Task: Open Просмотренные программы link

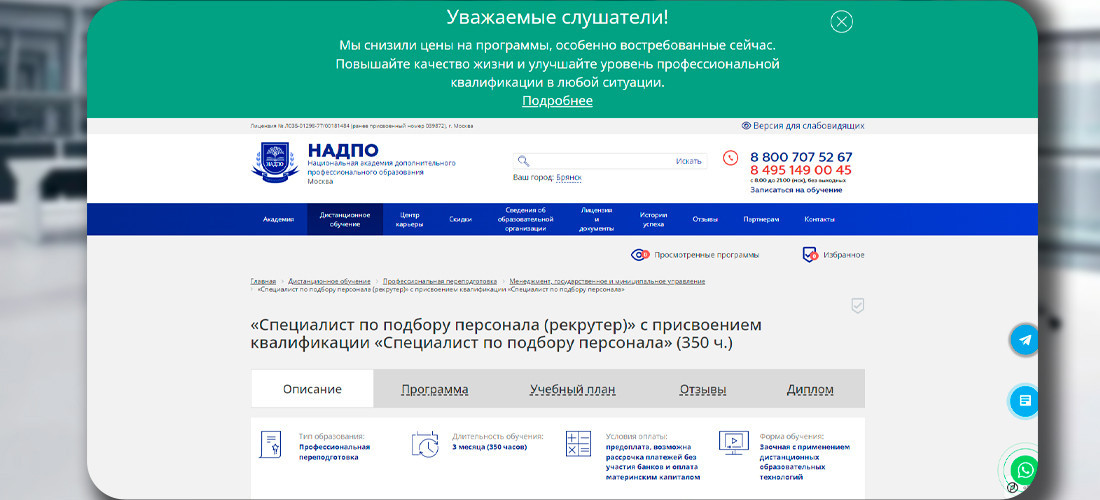Action: (706, 255)
